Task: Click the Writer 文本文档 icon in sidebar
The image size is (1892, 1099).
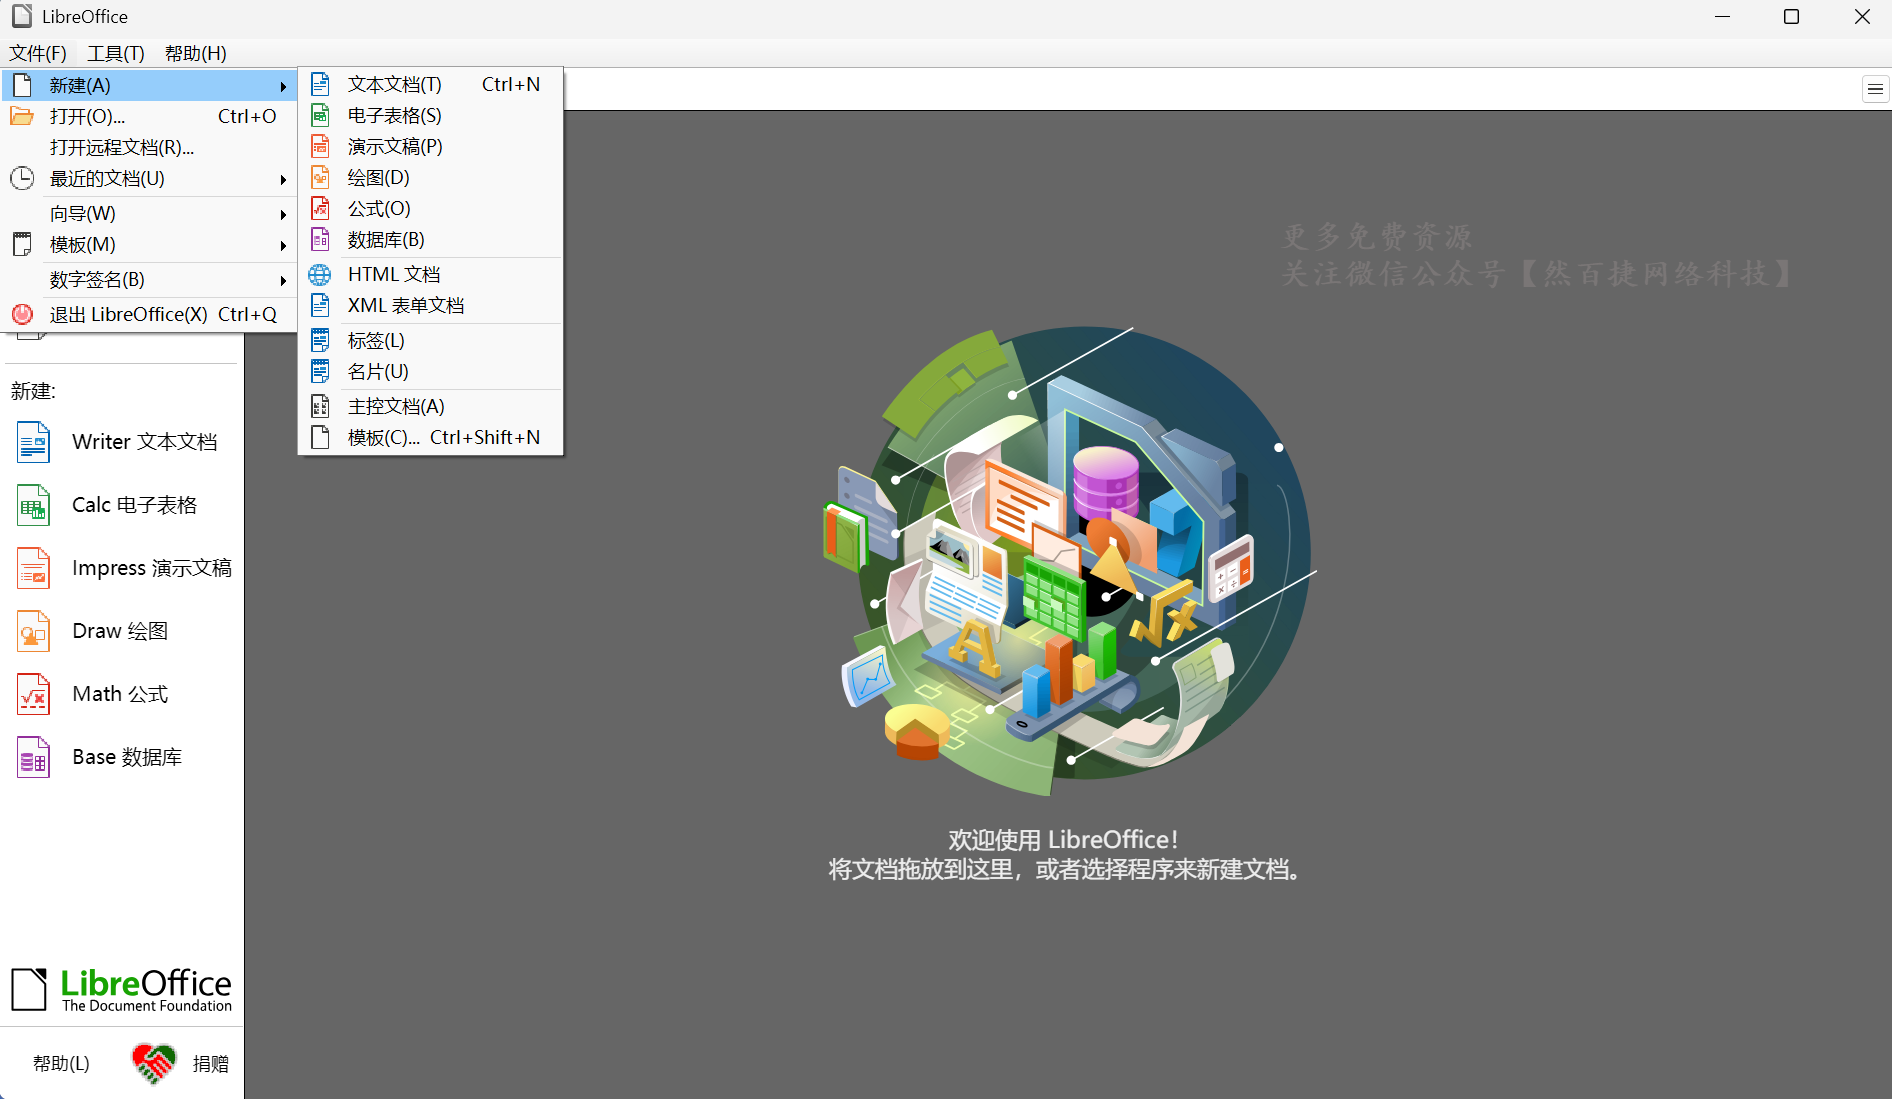Action: coord(33,442)
